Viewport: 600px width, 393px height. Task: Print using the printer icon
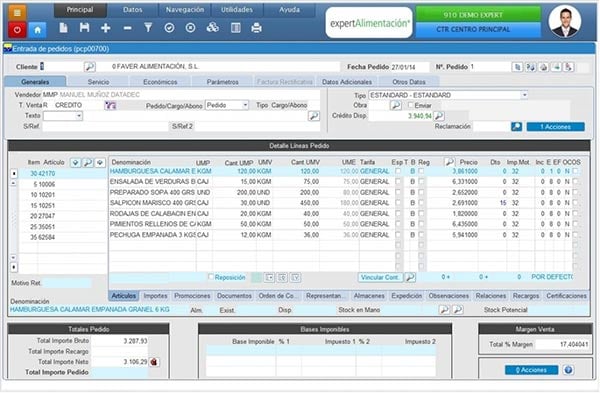coord(256,28)
